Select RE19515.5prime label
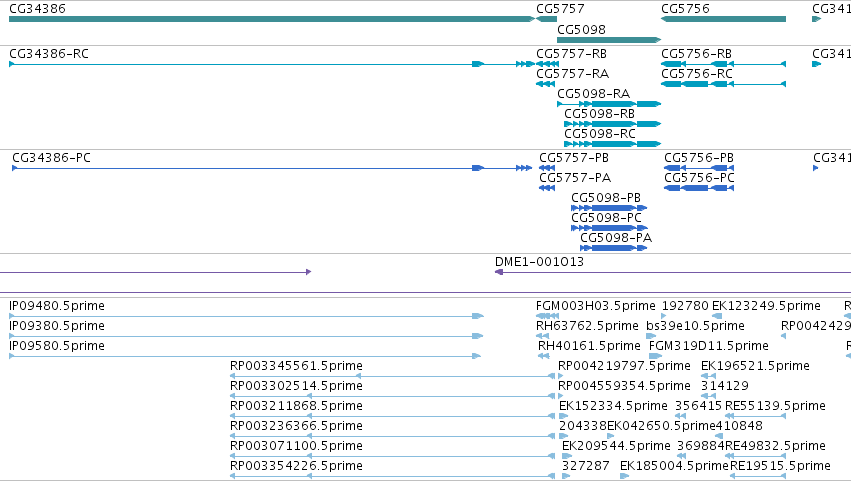 [780, 467]
